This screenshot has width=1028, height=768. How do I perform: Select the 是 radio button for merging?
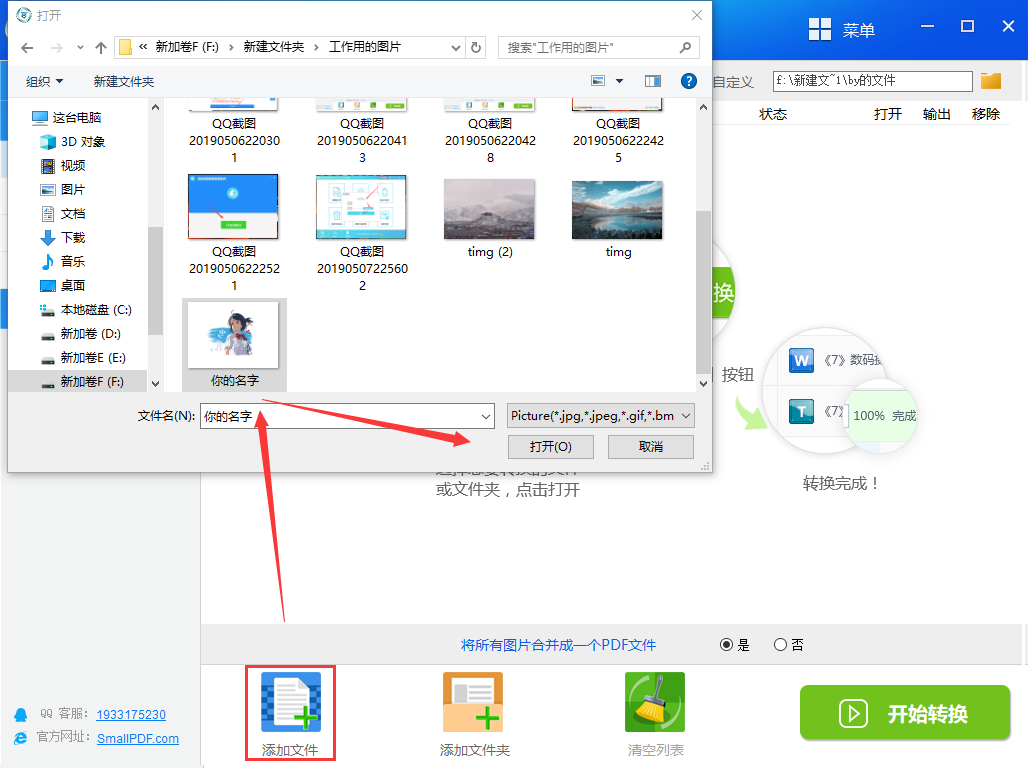coord(727,645)
